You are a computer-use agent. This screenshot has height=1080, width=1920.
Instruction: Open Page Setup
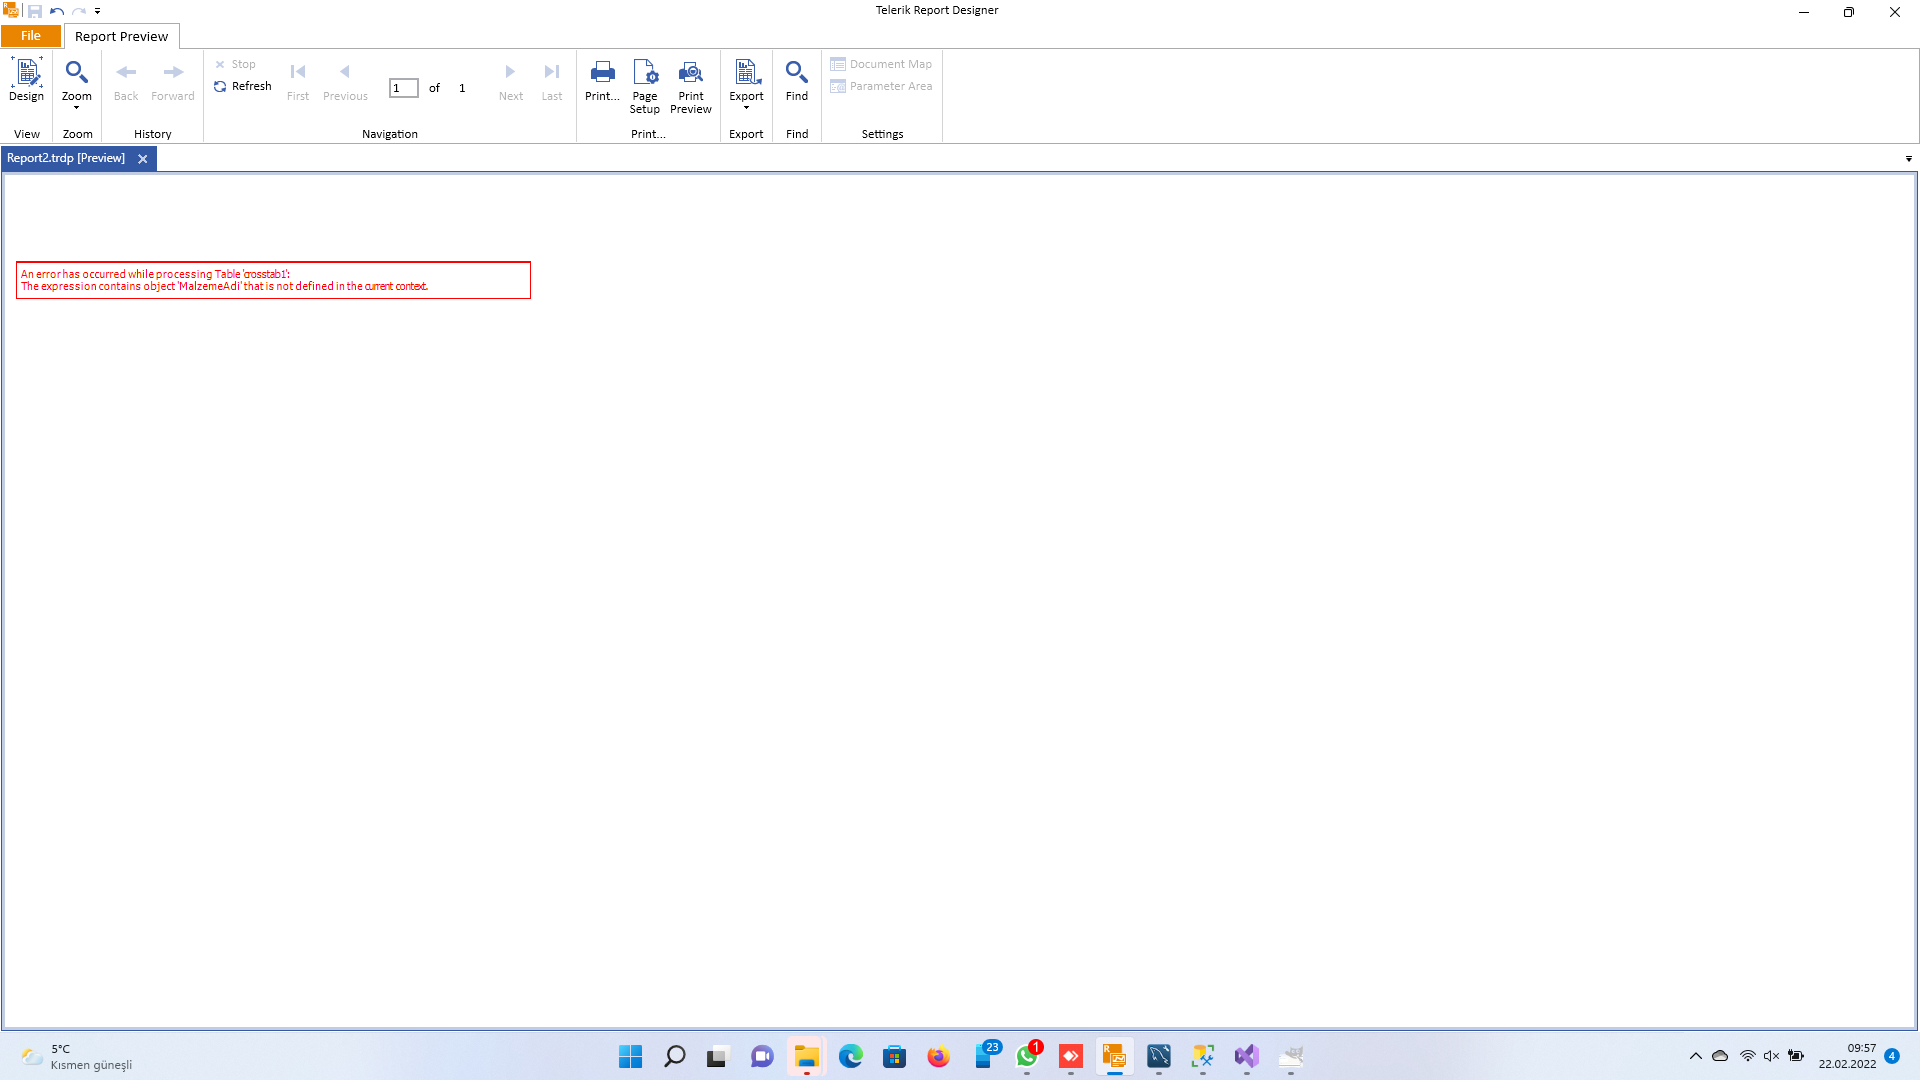coord(645,86)
